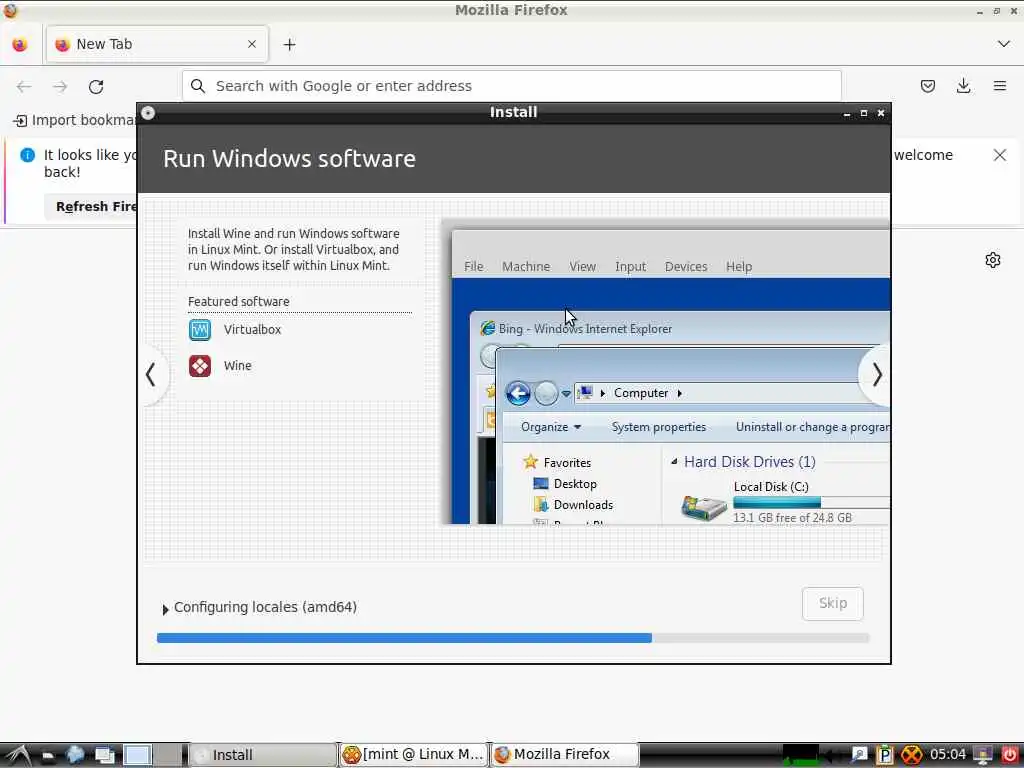Image resolution: width=1024 pixels, height=768 pixels.
Task: Click the tray P clipboard icon
Action: pyautogui.click(x=884, y=755)
